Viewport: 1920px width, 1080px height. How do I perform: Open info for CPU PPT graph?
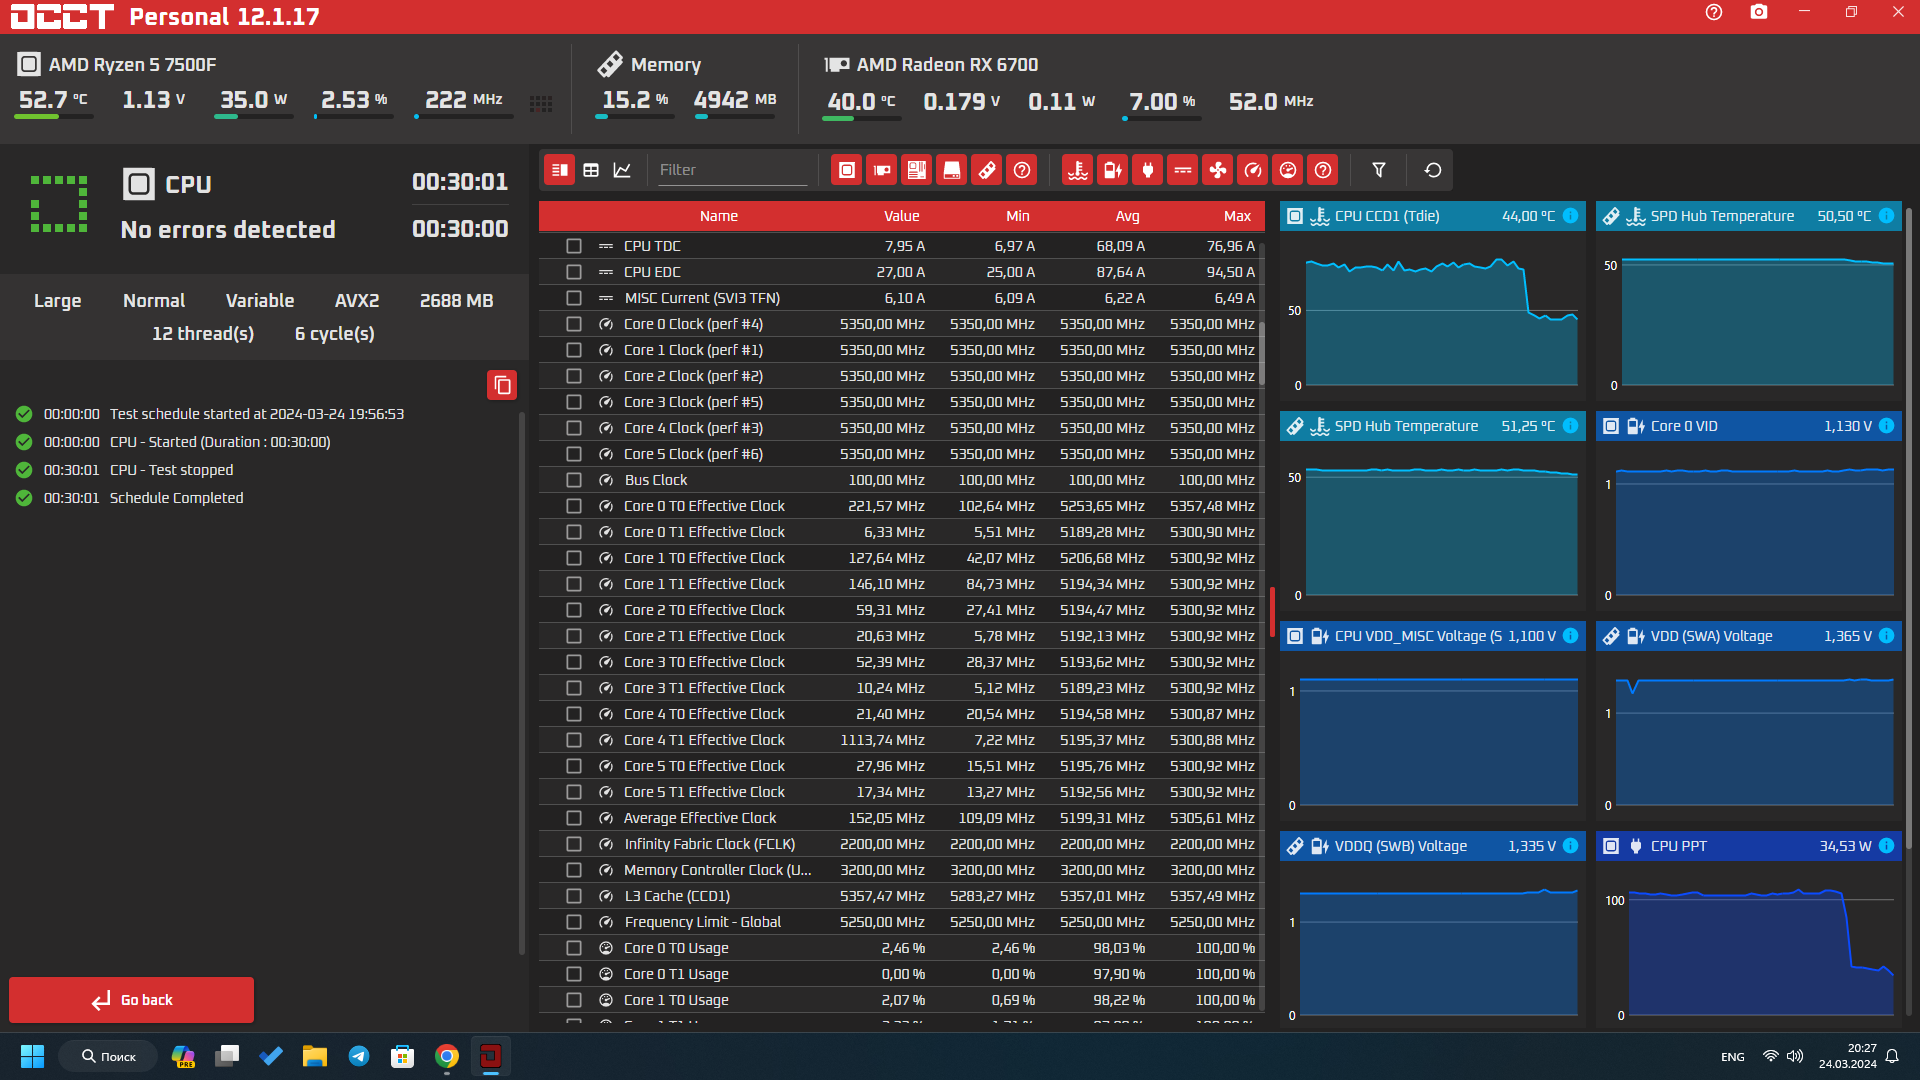click(1886, 846)
